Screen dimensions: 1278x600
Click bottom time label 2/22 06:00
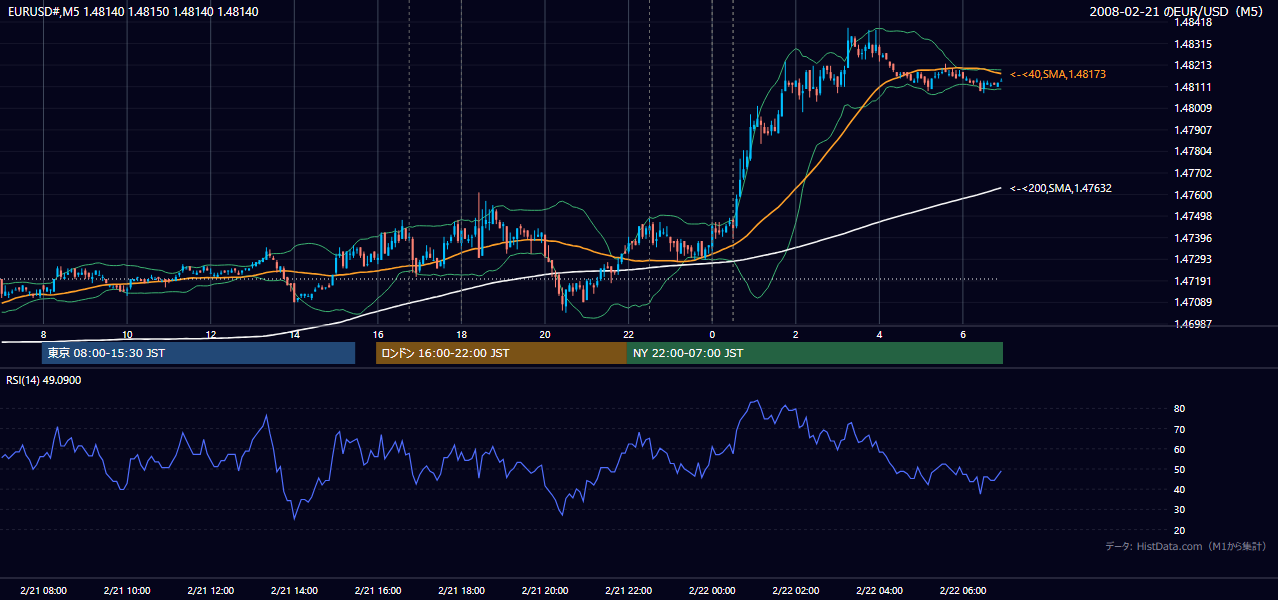click(x=963, y=591)
